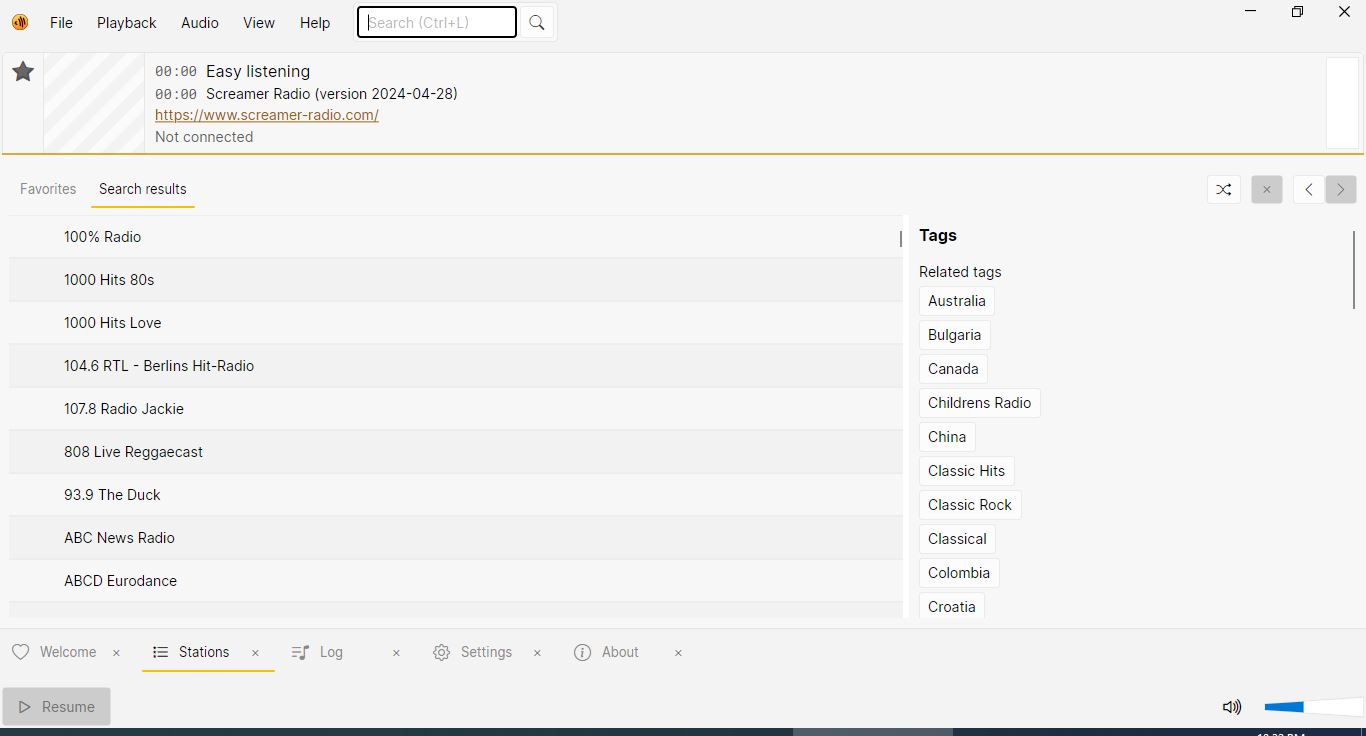Click the Search (Ctrl+L) input field

point(437,22)
